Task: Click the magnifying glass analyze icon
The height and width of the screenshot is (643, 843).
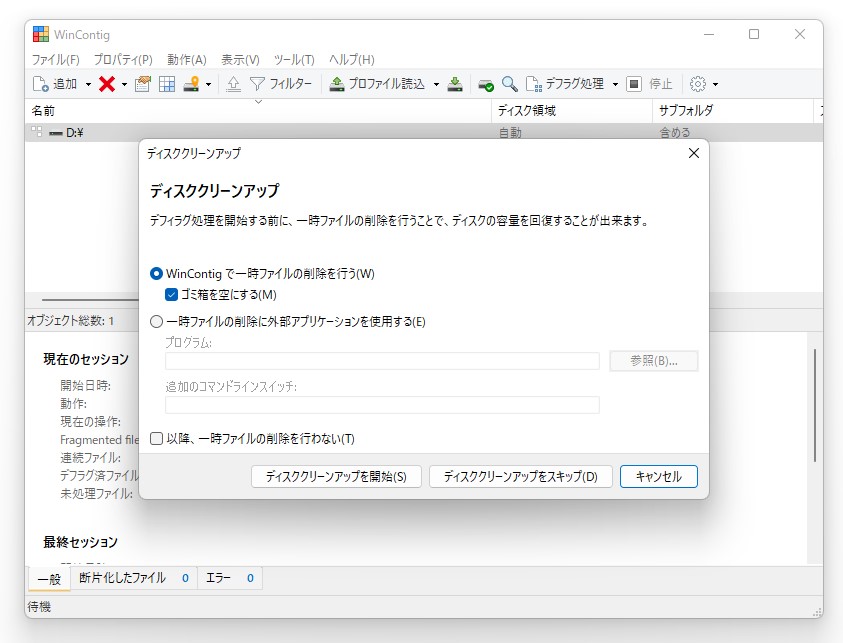Action: point(510,84)
